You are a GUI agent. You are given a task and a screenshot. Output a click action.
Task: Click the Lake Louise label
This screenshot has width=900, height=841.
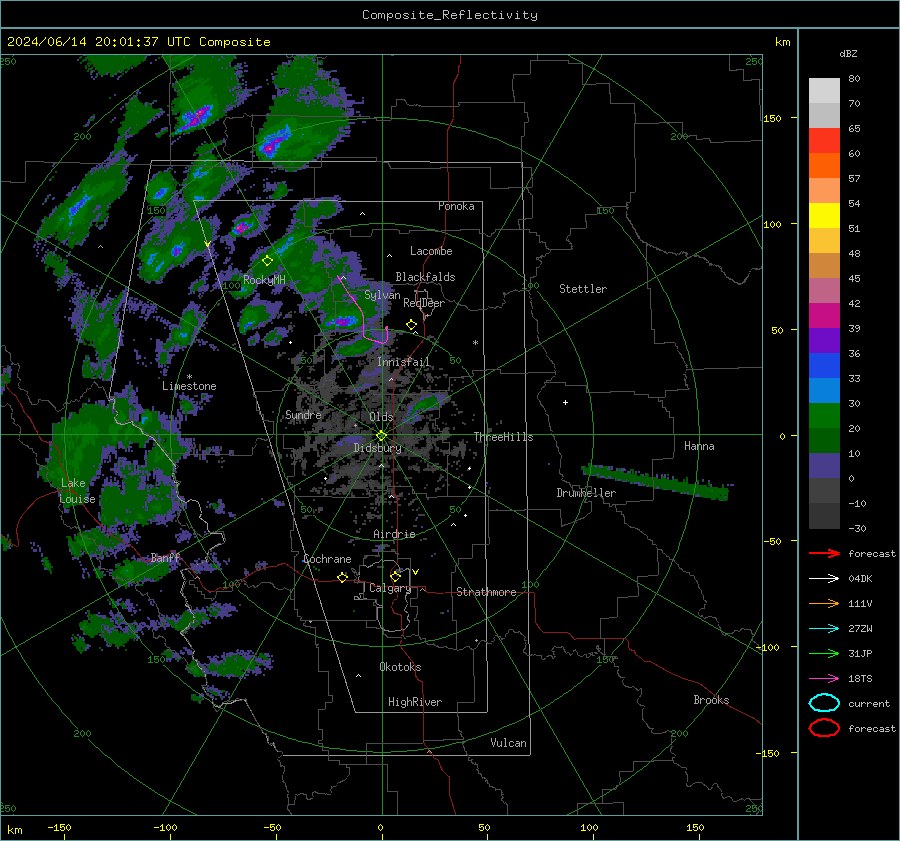pos(76,491)
